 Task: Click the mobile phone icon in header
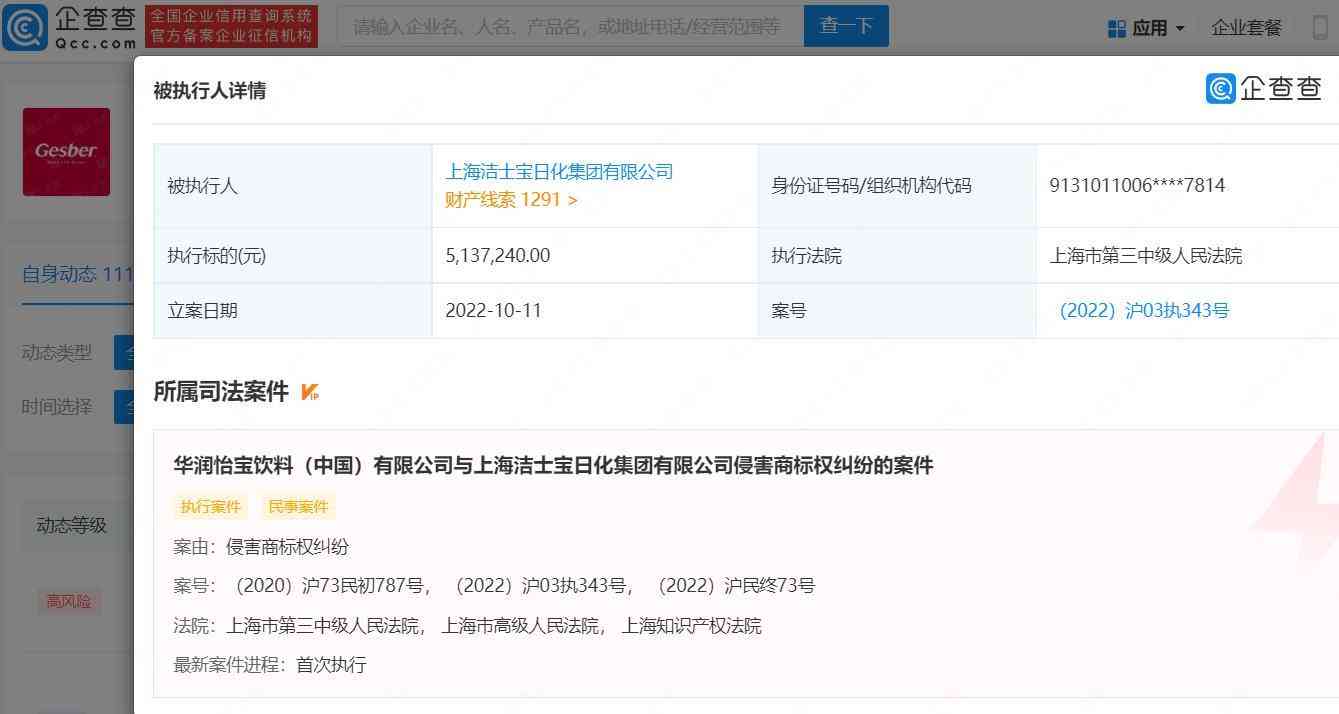(1321, 28)
